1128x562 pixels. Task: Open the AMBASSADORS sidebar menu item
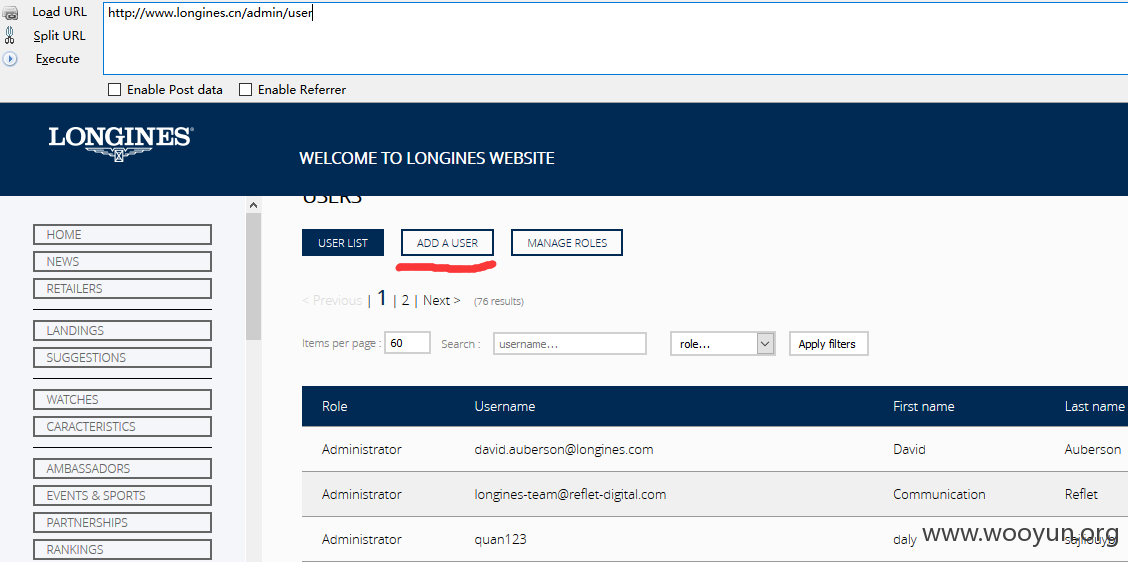(x=122, y=468)
